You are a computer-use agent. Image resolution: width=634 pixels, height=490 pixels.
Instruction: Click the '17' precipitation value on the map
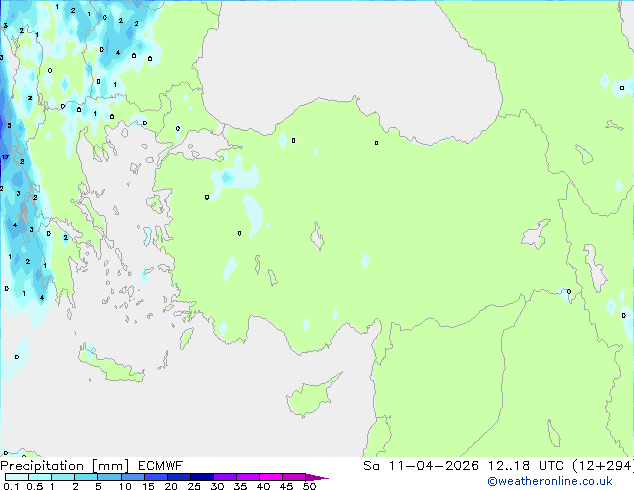[x=5, y=157]
